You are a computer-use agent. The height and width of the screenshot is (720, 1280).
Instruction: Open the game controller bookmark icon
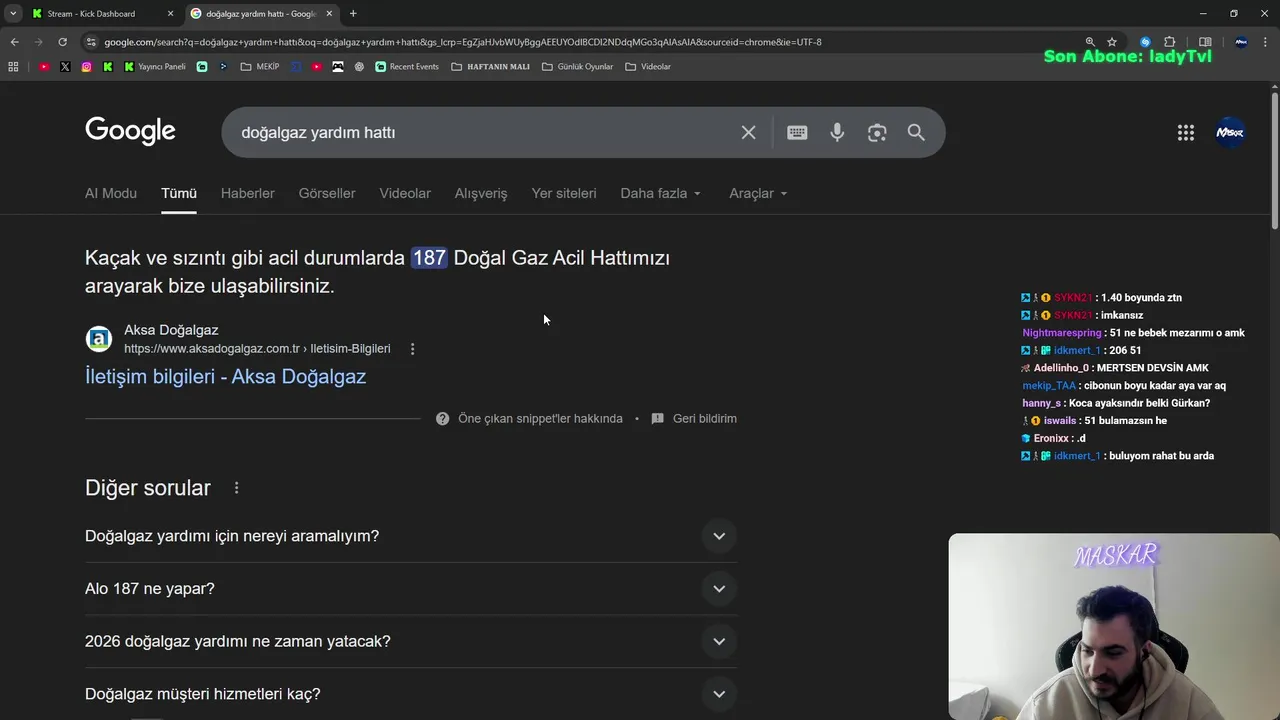[338, 67]
